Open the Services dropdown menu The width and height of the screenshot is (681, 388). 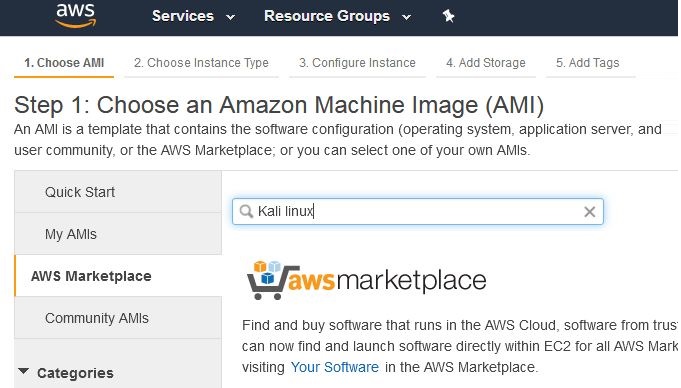[x=193, y=16]
